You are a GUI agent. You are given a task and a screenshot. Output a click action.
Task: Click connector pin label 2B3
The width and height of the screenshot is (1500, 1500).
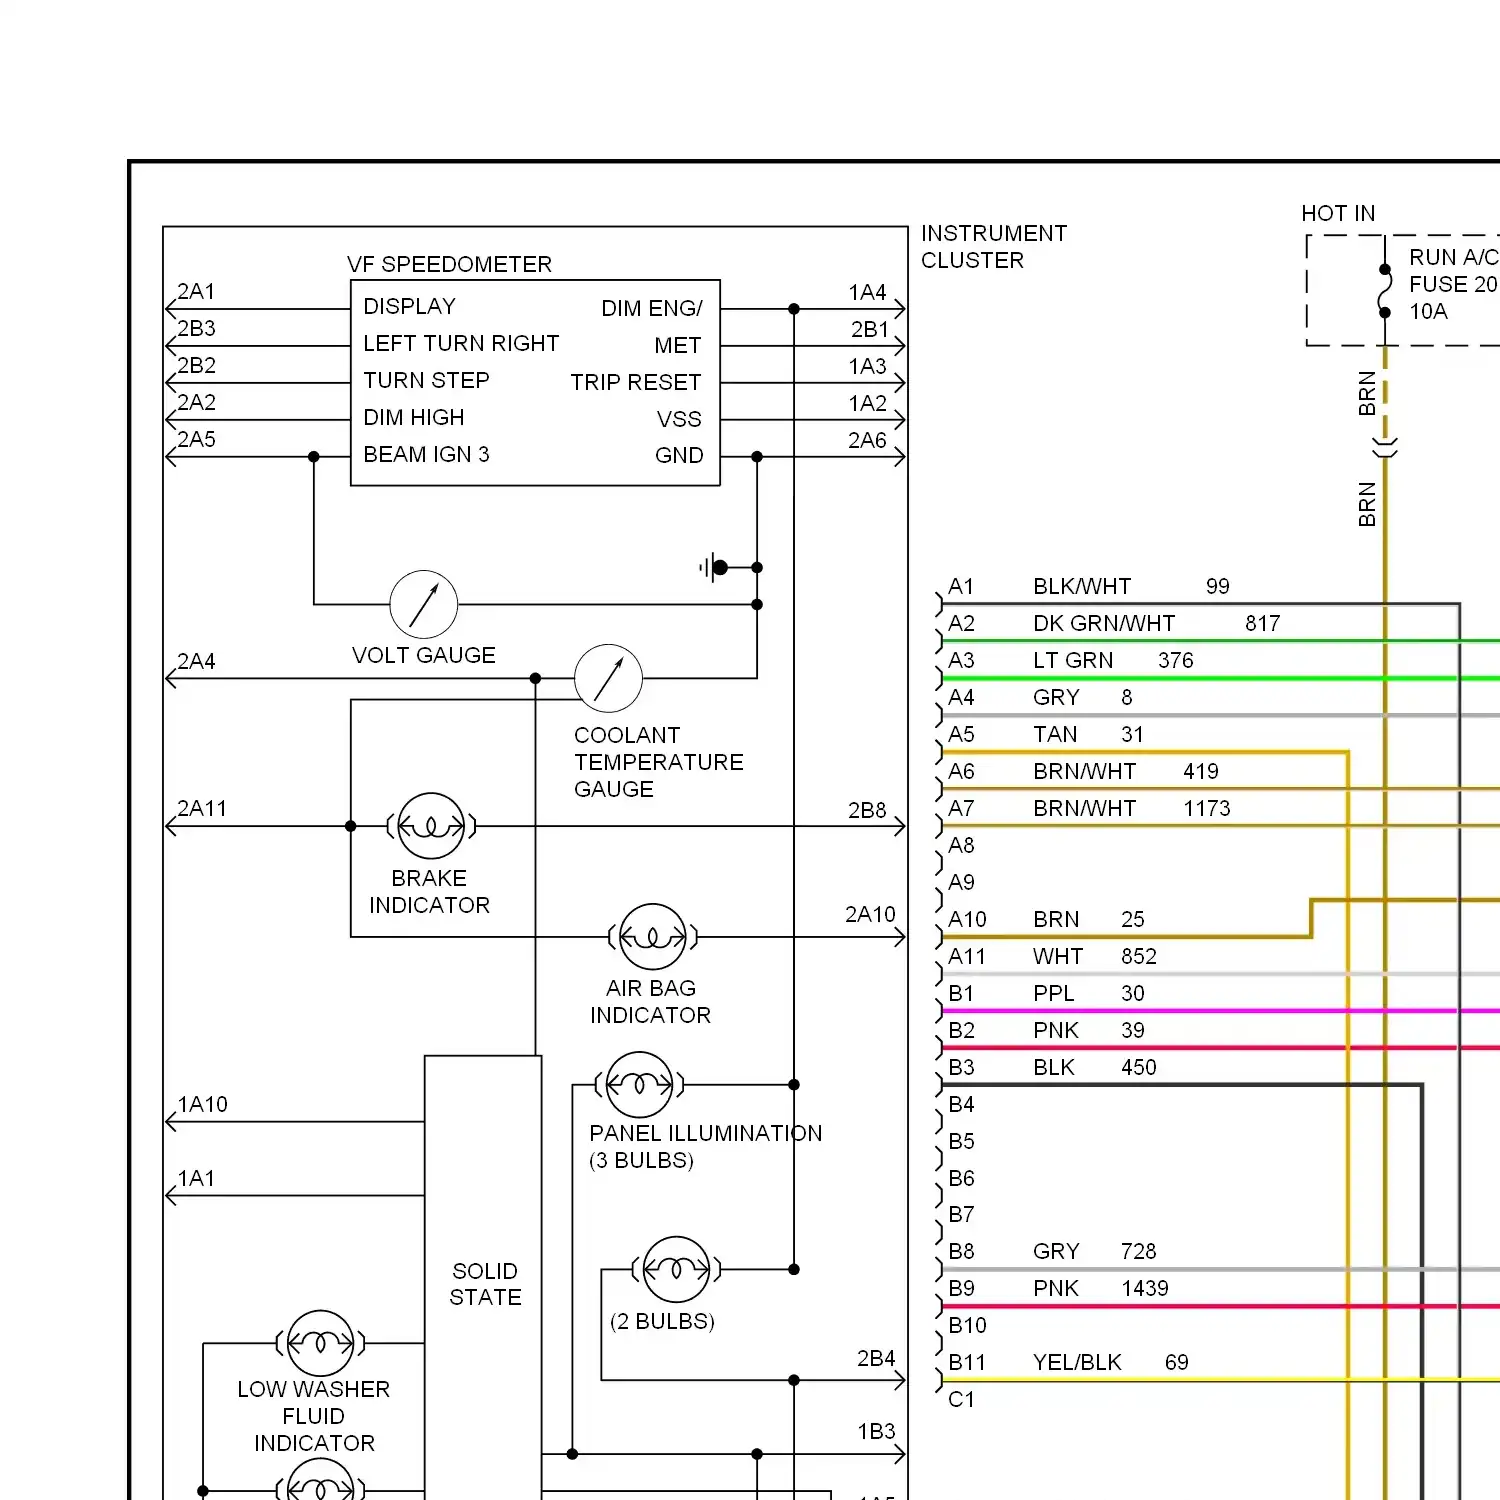point(196,328)
